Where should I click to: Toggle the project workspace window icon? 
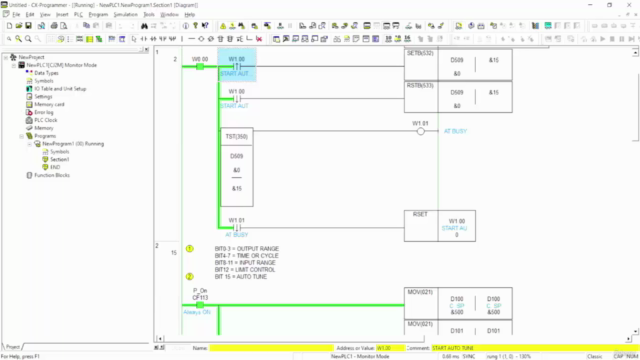pos(276,39)
